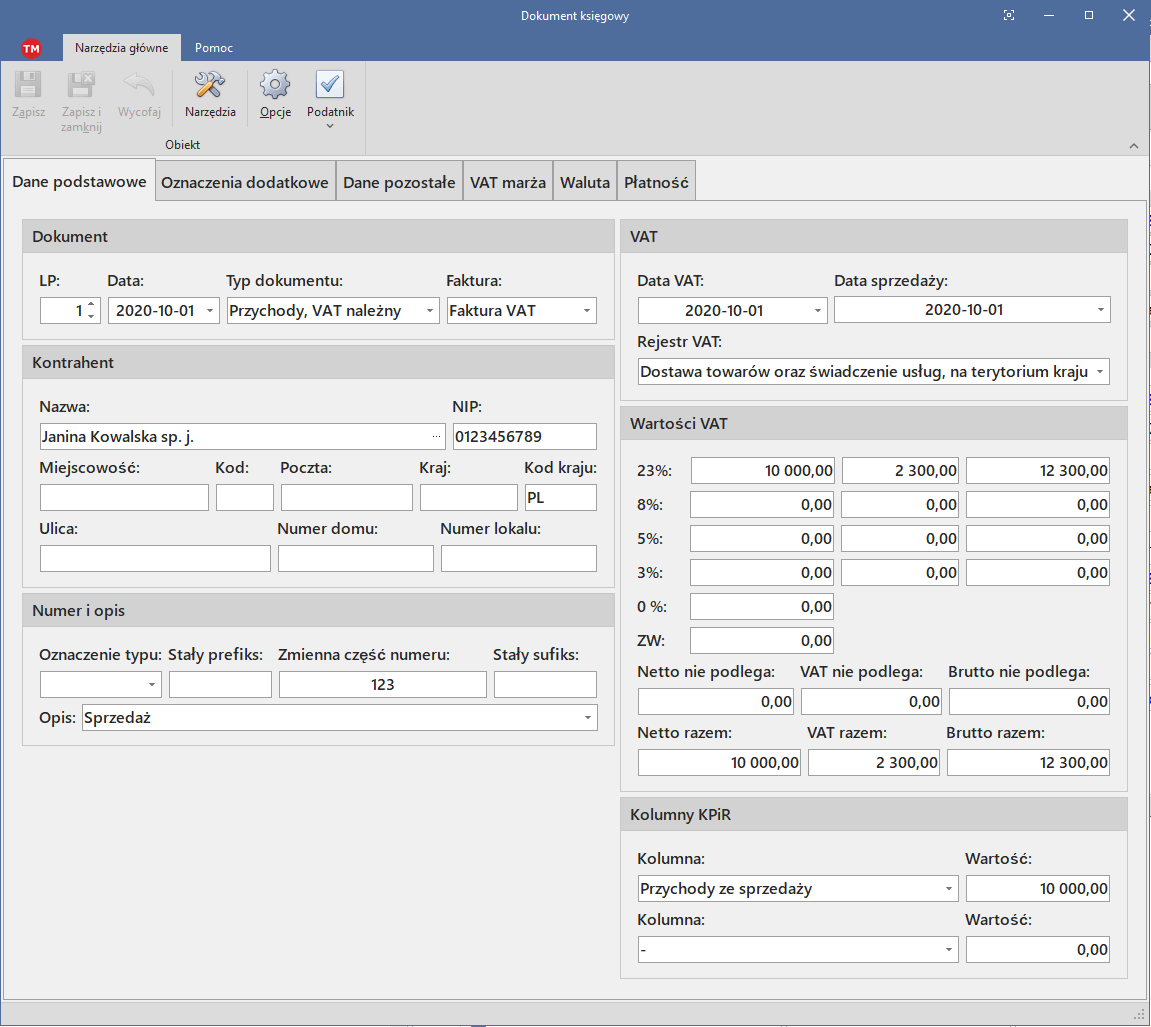1151x1027 pixels.
Task: Select the Pomoc ribbon tab
Action: coord(214,48)
